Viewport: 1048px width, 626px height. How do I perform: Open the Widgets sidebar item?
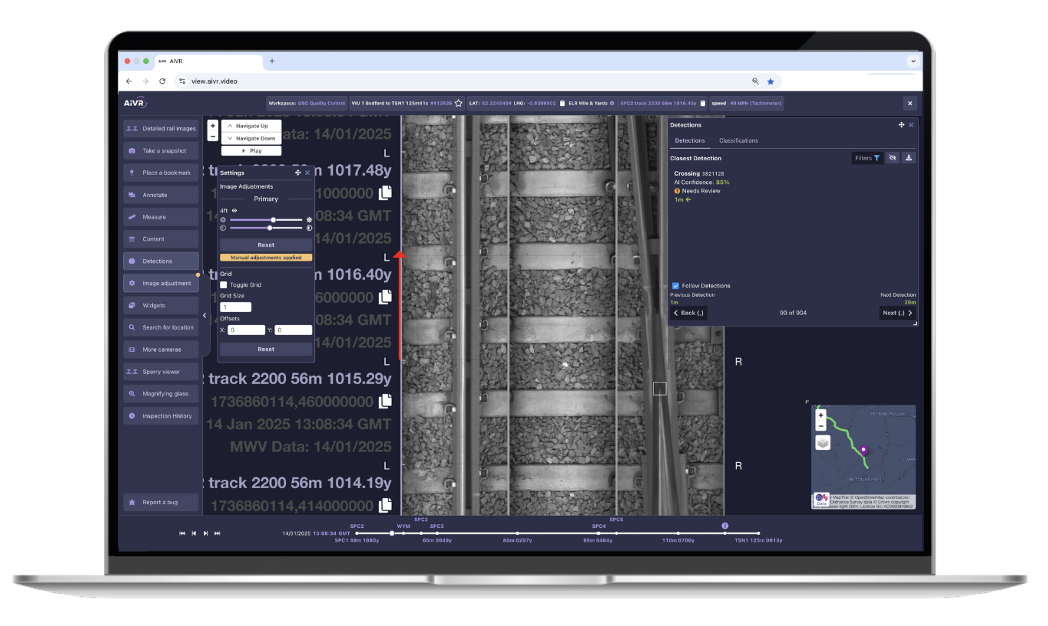160,305
